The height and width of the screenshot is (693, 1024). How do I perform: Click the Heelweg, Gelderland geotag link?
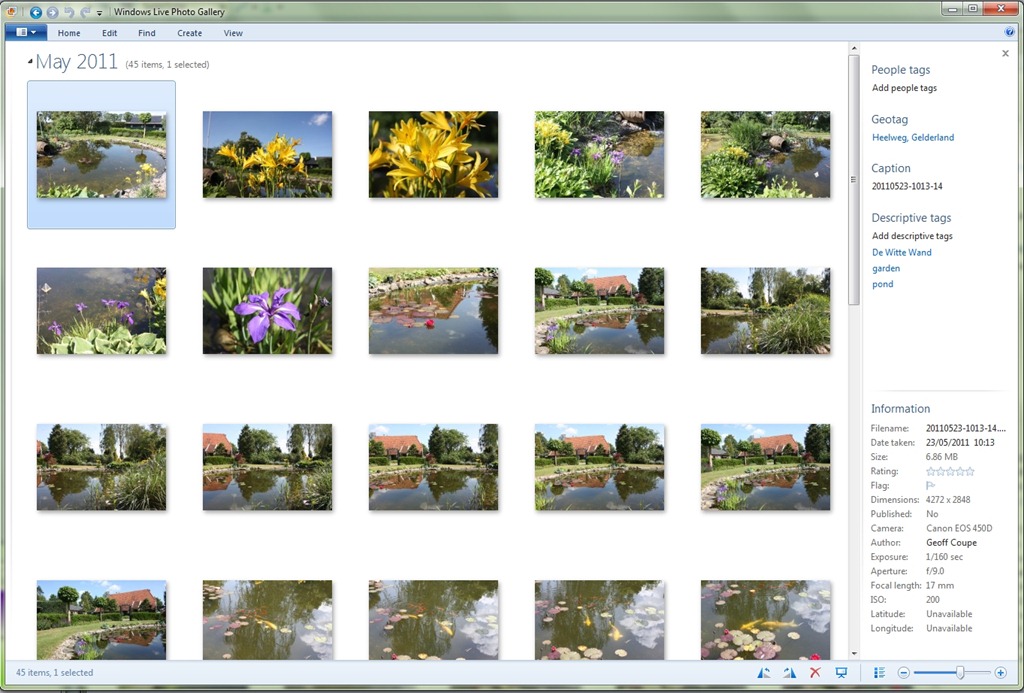point(912,138)
